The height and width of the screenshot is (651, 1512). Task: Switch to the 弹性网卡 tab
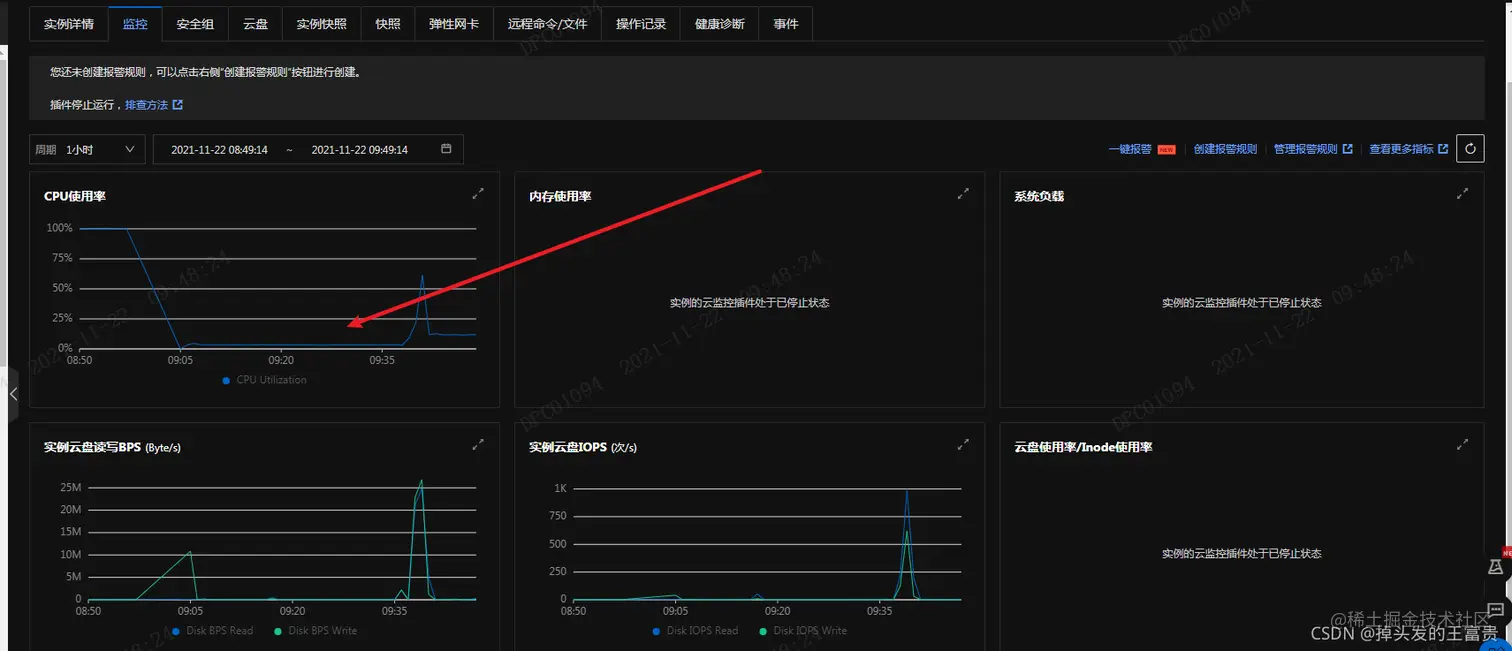(454, 24)
